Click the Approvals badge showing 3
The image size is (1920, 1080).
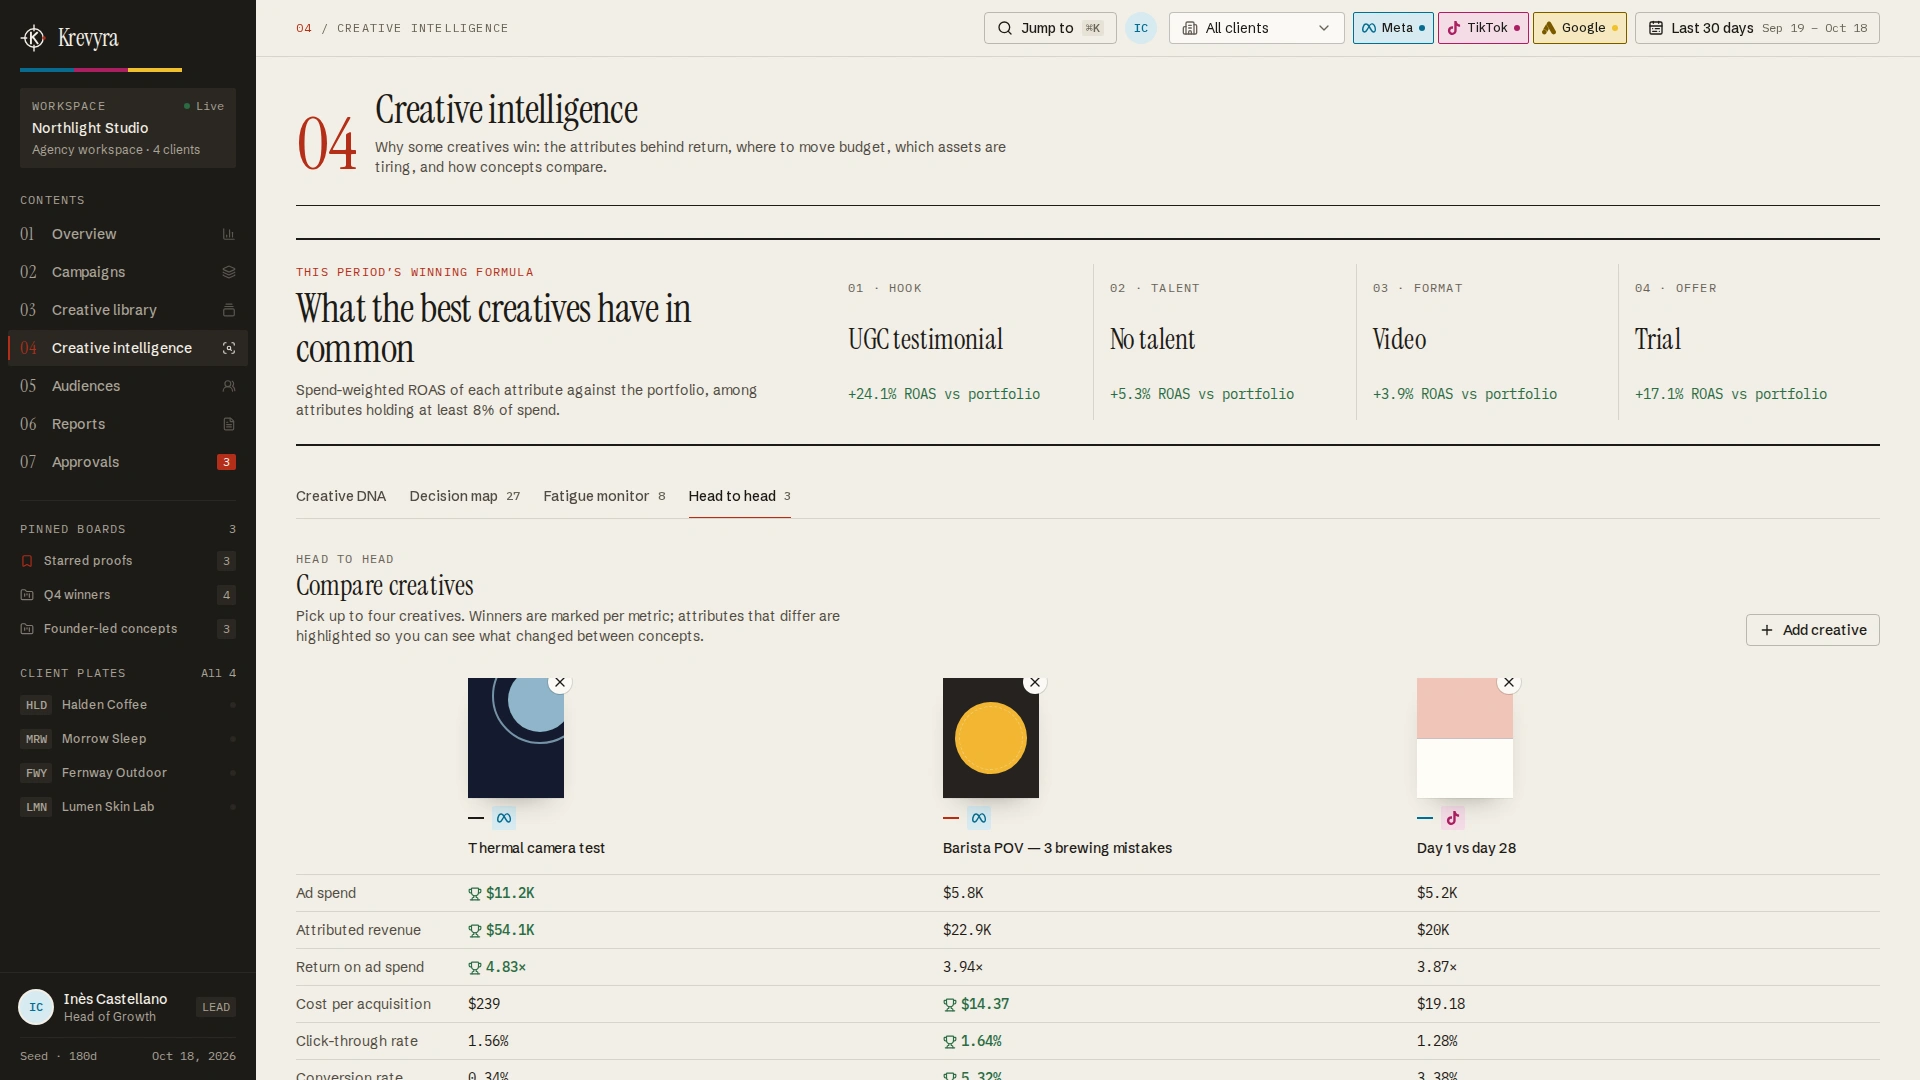tap(227, 462)
